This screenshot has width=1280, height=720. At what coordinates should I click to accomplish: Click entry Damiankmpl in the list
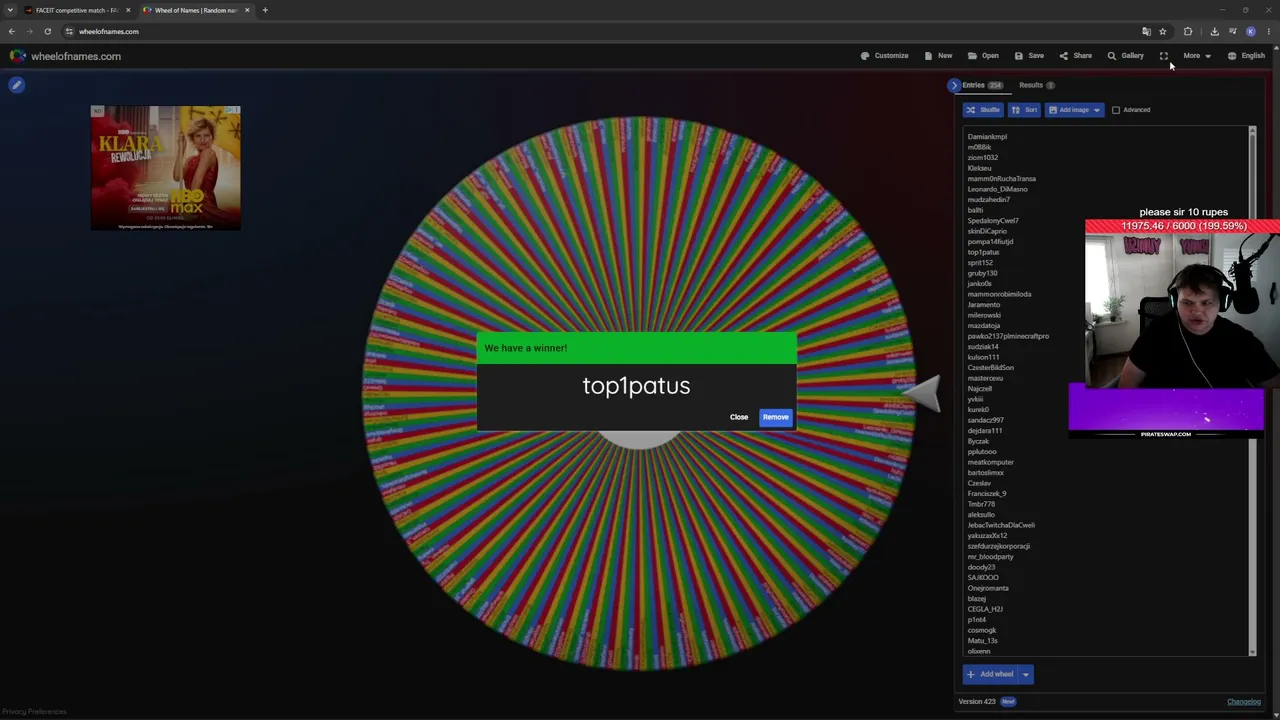tap(987, 137)
